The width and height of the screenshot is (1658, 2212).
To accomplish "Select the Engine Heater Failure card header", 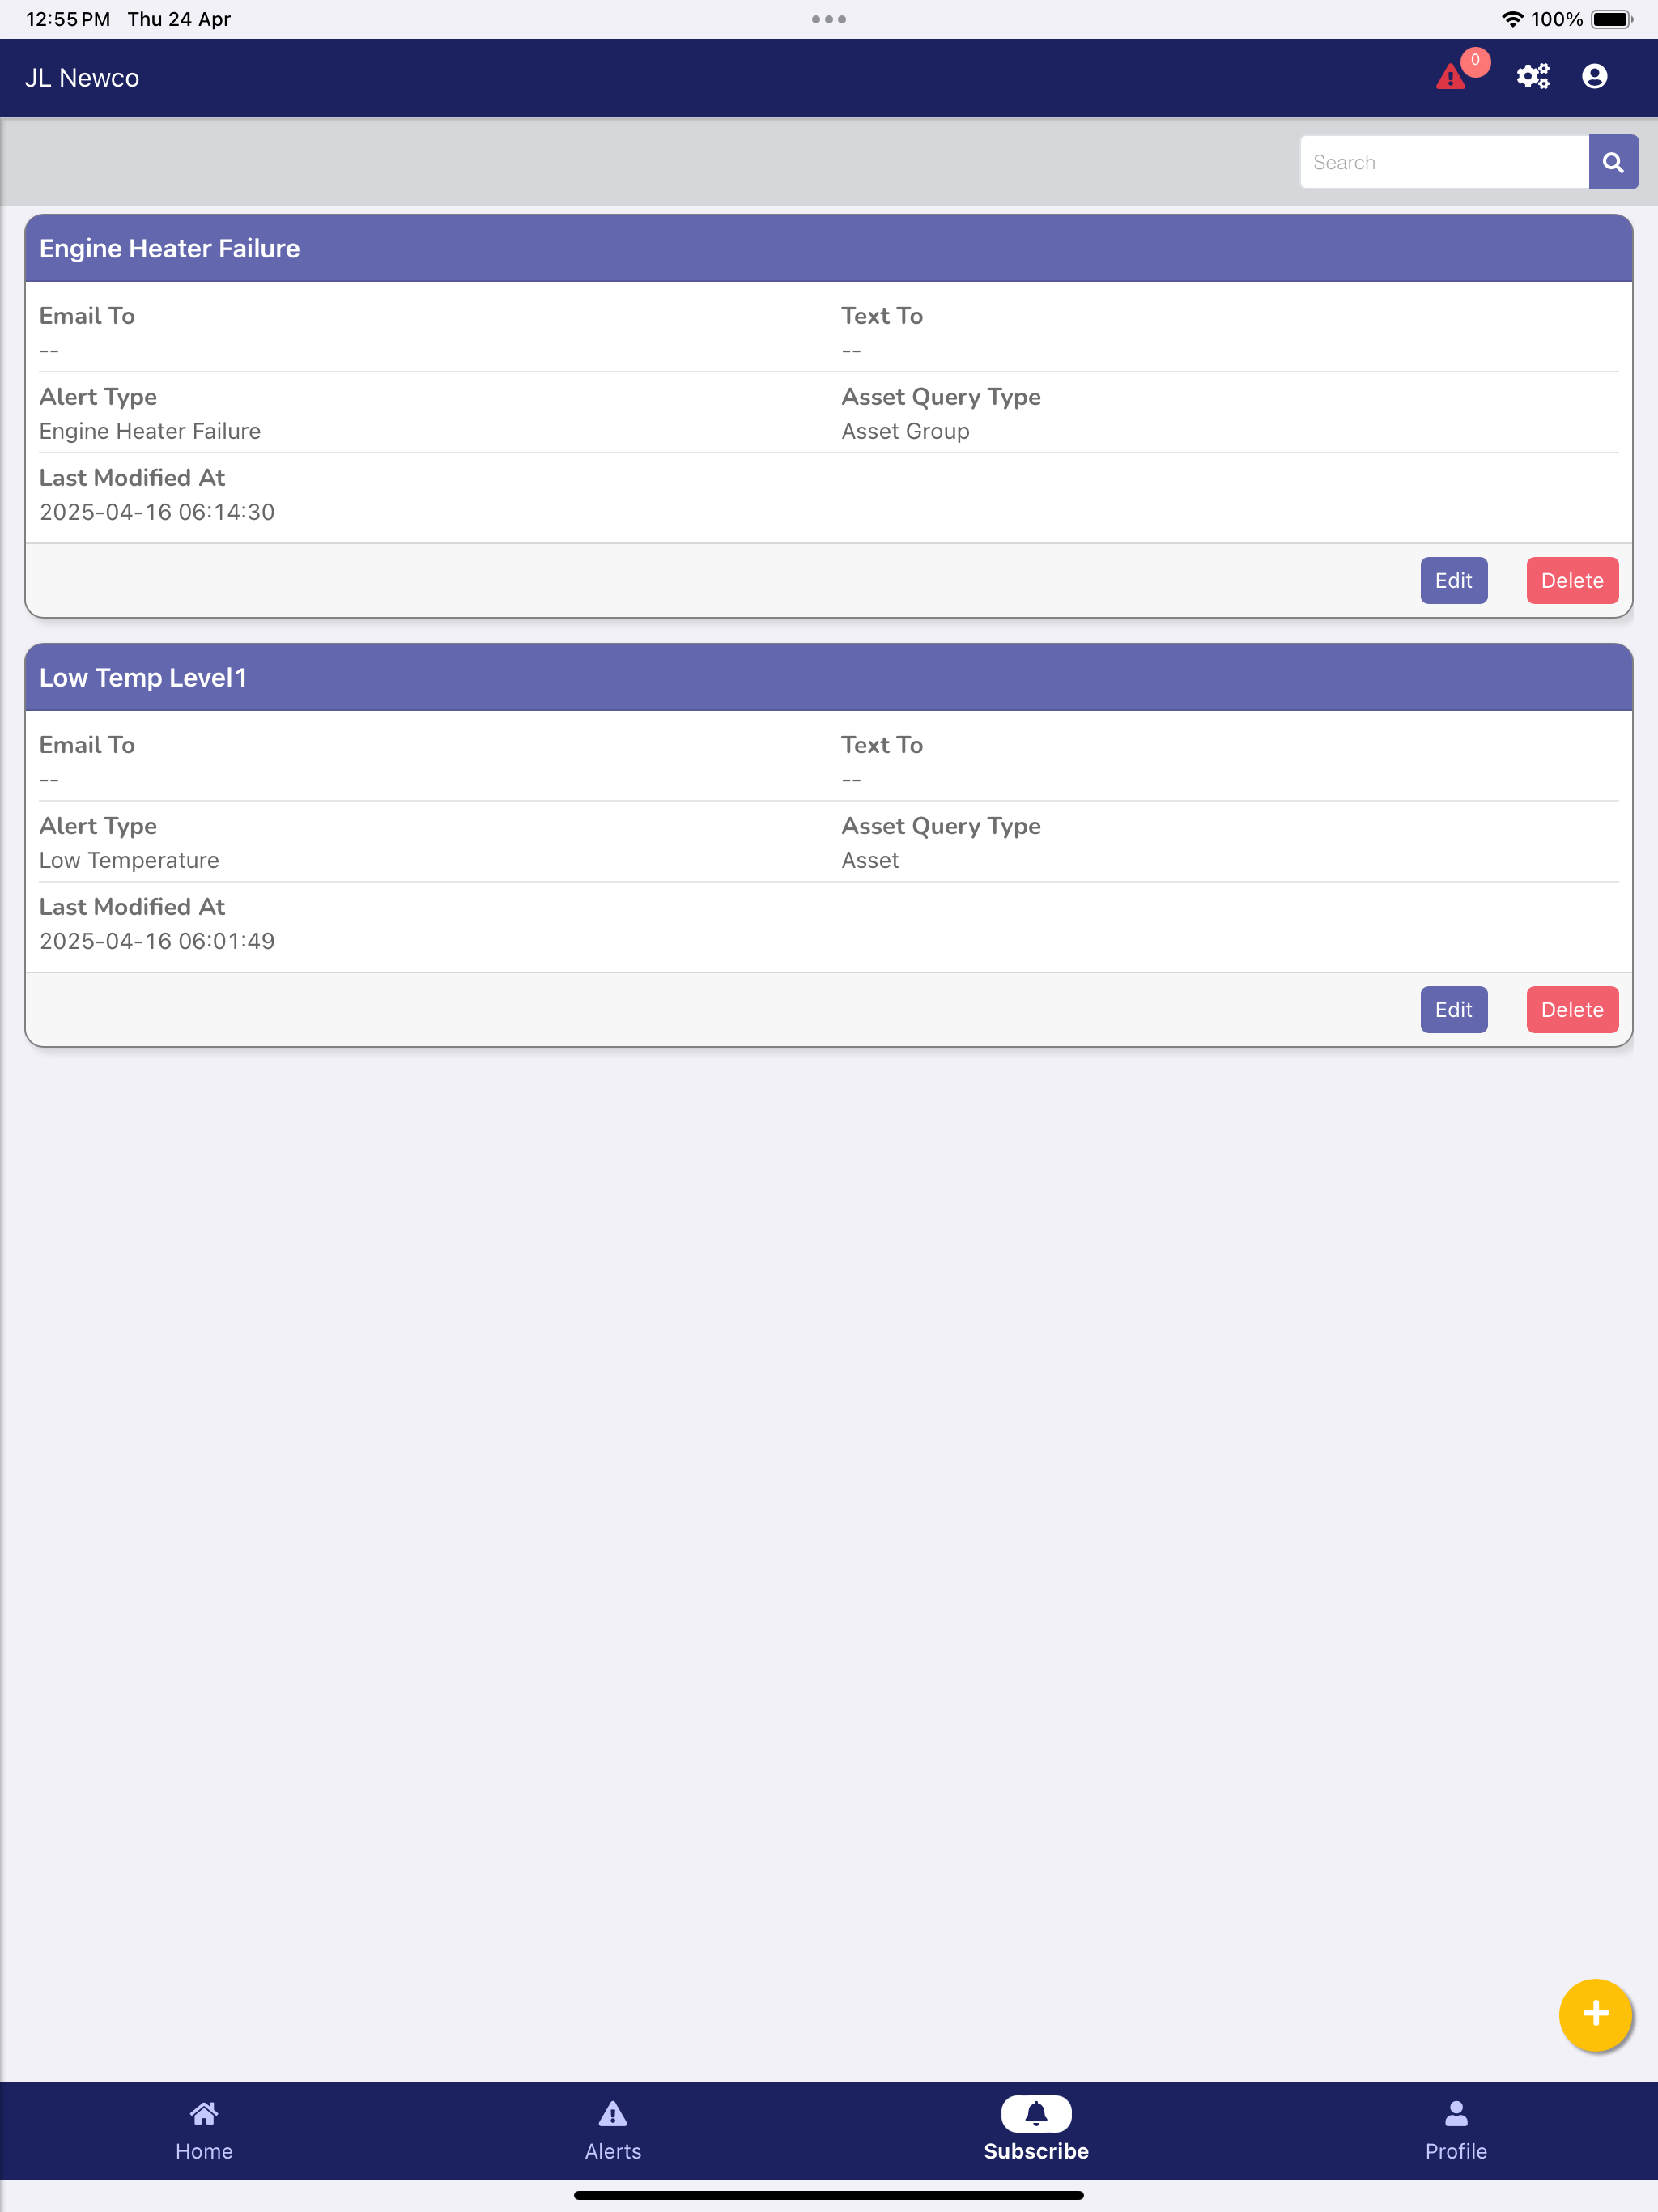I will (829, 248).
